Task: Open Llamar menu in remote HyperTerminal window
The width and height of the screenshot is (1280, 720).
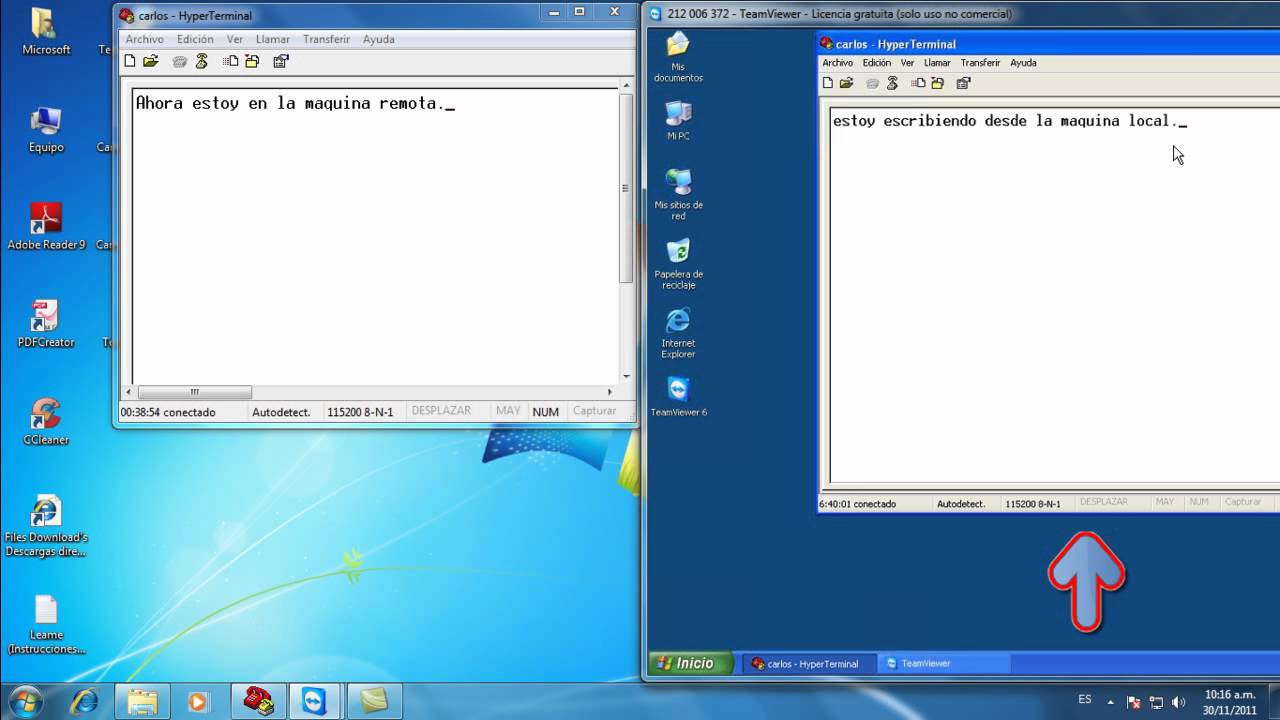Action: coord(937,62)
